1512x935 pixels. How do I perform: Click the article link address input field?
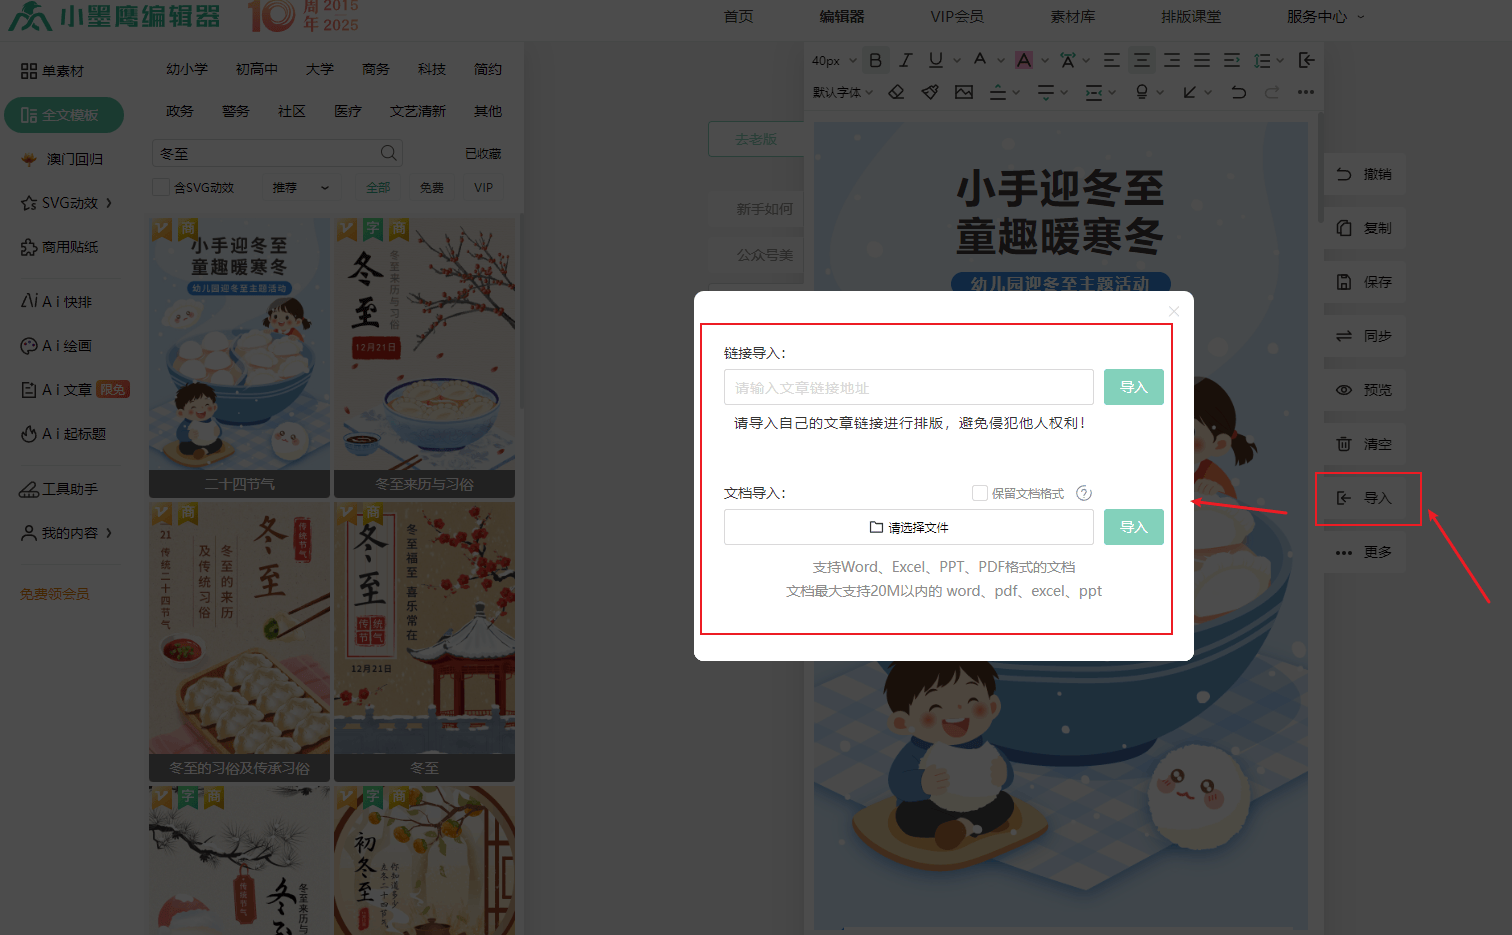(x=908, y=387)
